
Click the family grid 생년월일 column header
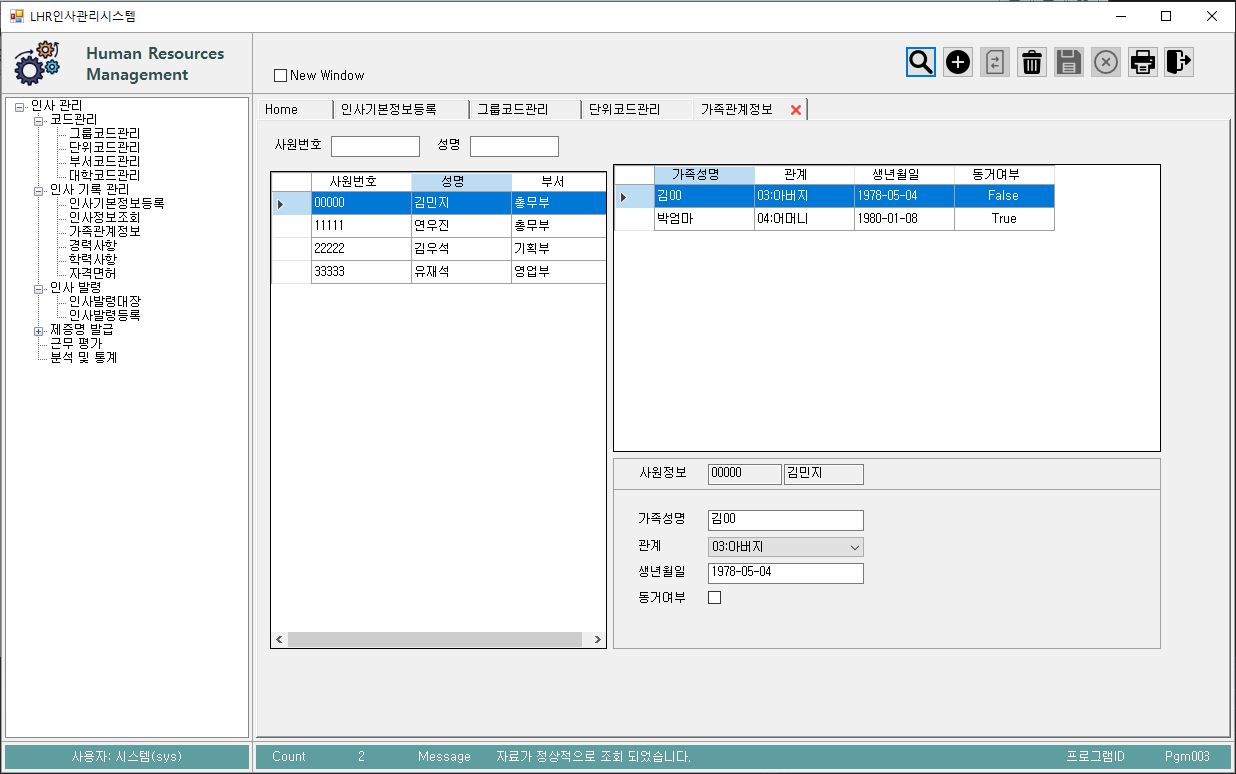click(x=904, y=175)
